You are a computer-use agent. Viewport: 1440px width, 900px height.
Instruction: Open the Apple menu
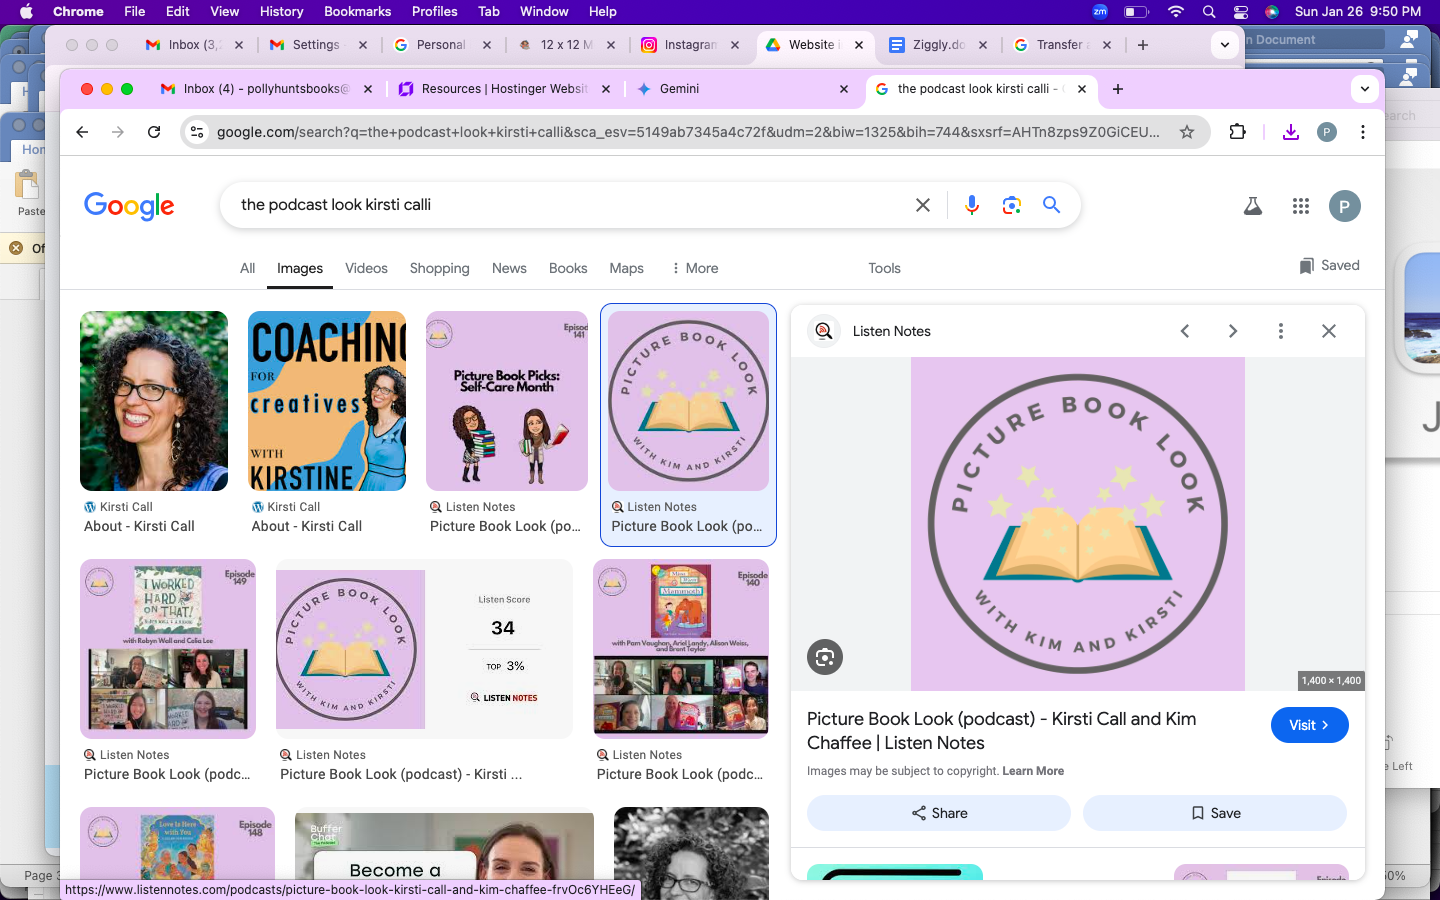(26, 12)
